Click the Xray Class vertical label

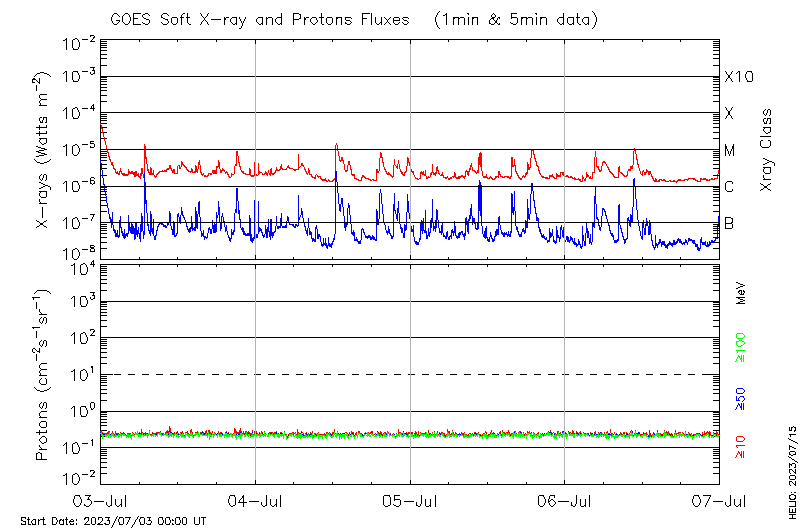(x=766, y=150)
